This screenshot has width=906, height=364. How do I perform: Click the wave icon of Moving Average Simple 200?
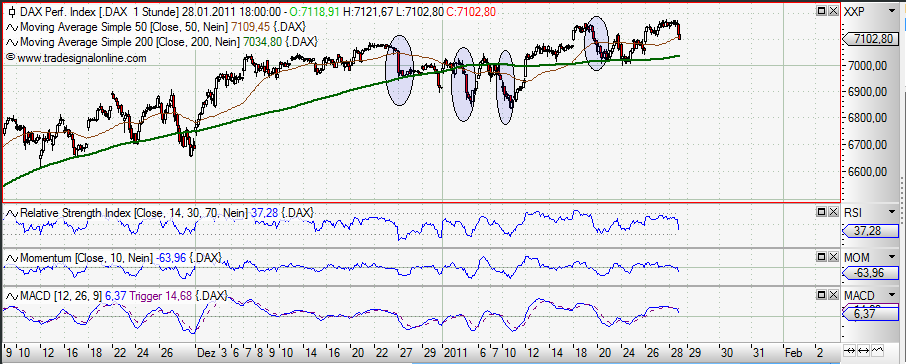click(12, 42)
